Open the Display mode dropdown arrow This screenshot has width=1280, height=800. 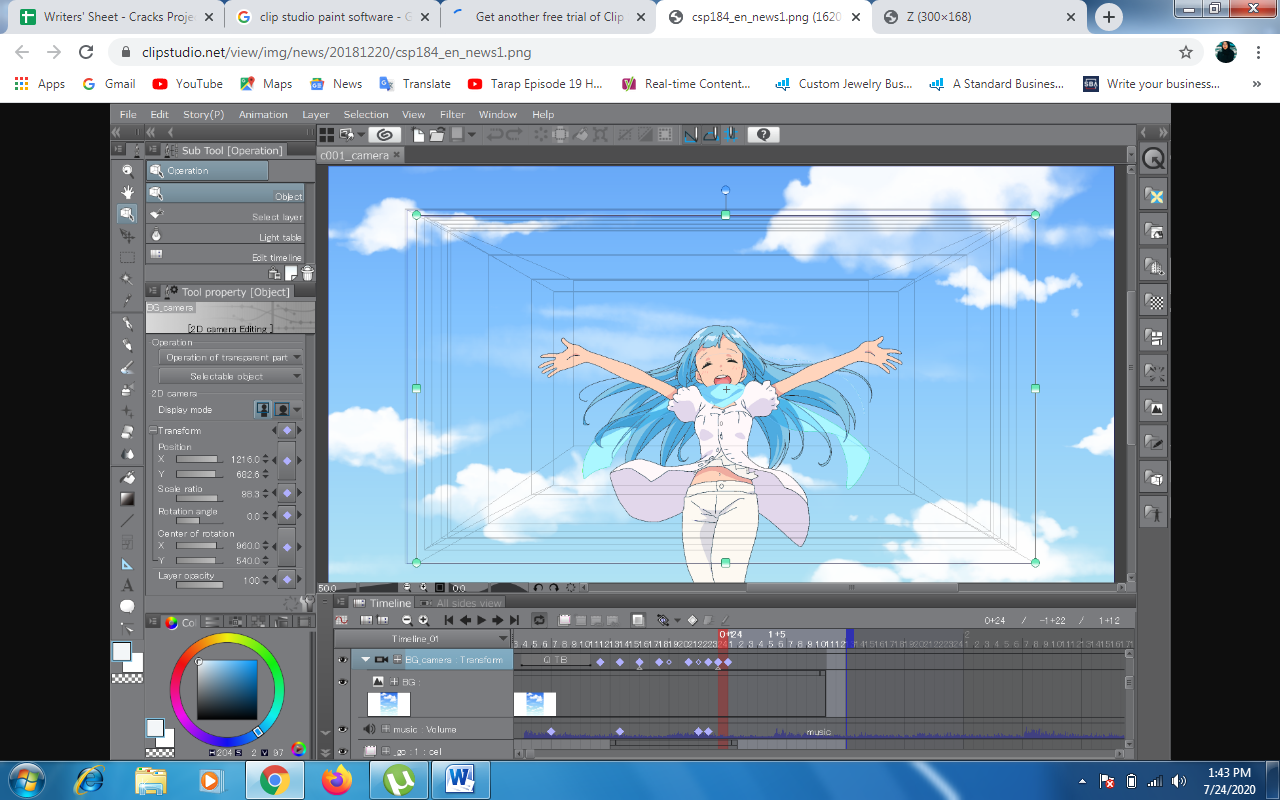tap(297, 410)
